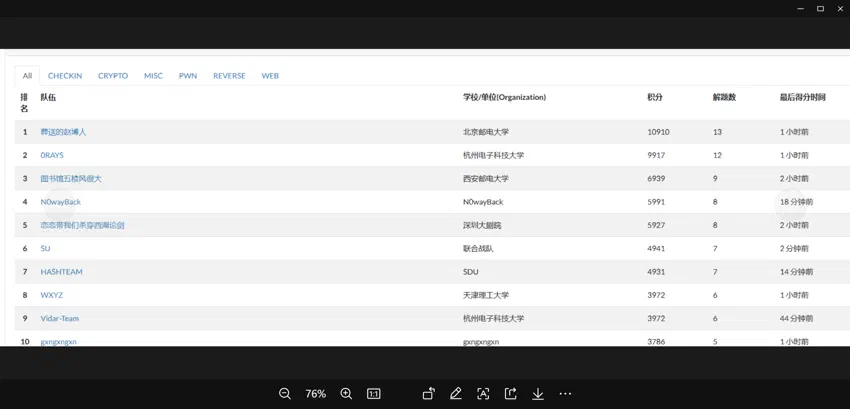Select score value 4941
This screenshot has width=850, height=409.
tap(656, 248)
